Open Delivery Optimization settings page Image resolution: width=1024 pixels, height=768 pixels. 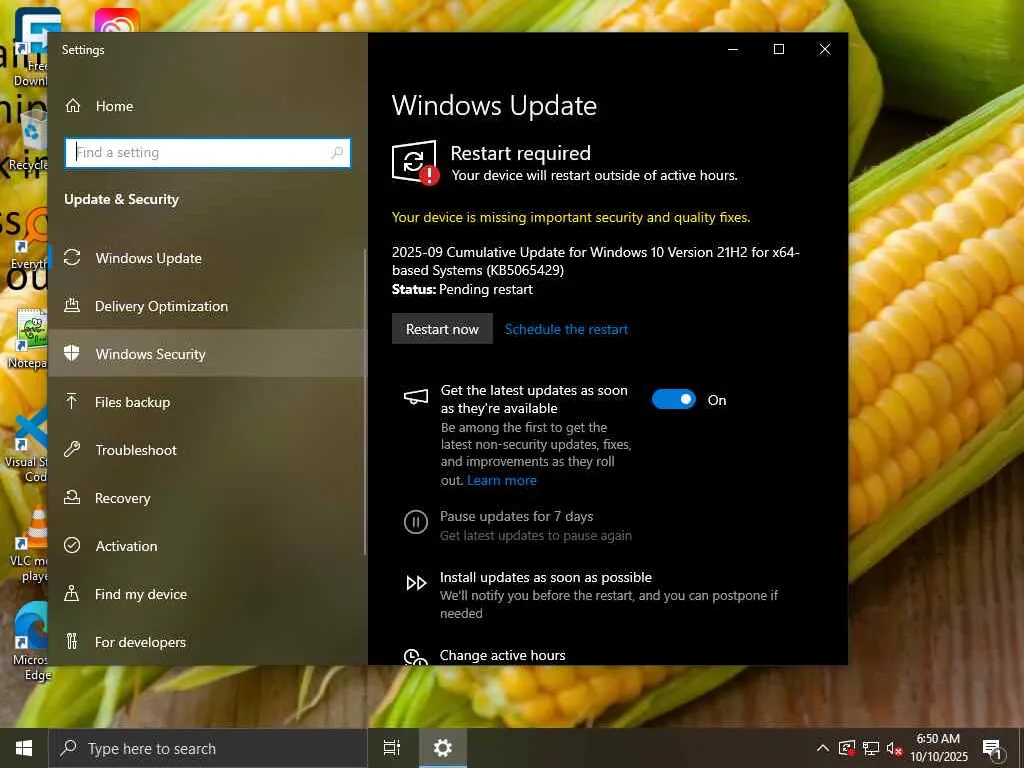206,306
